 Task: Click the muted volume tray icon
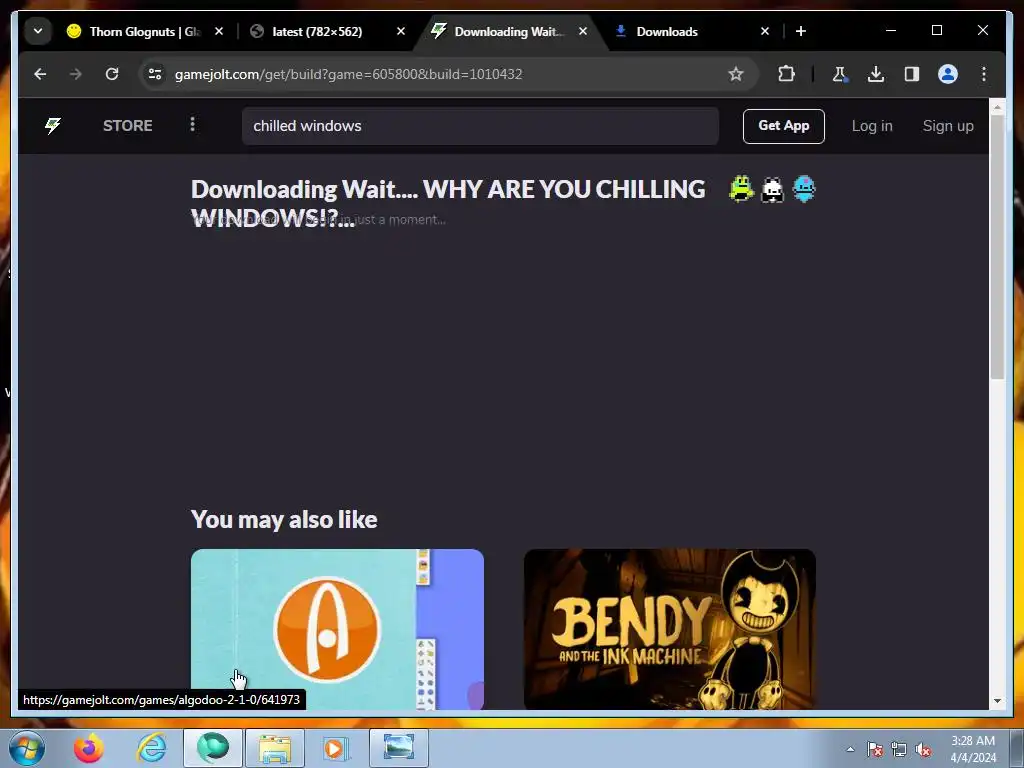[x=923, y=749]
